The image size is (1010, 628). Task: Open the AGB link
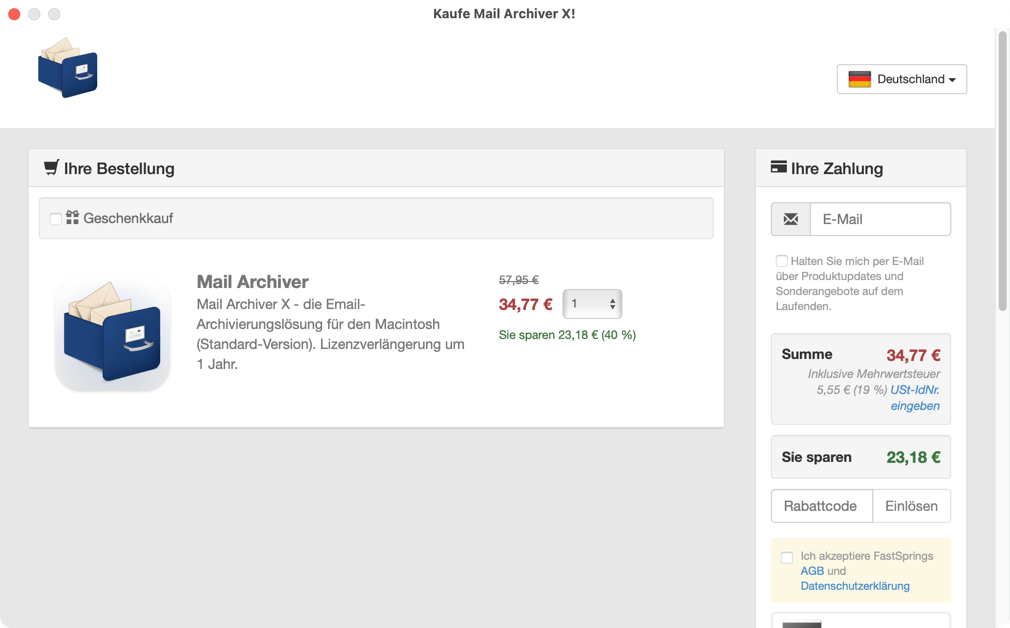(812, 571)
